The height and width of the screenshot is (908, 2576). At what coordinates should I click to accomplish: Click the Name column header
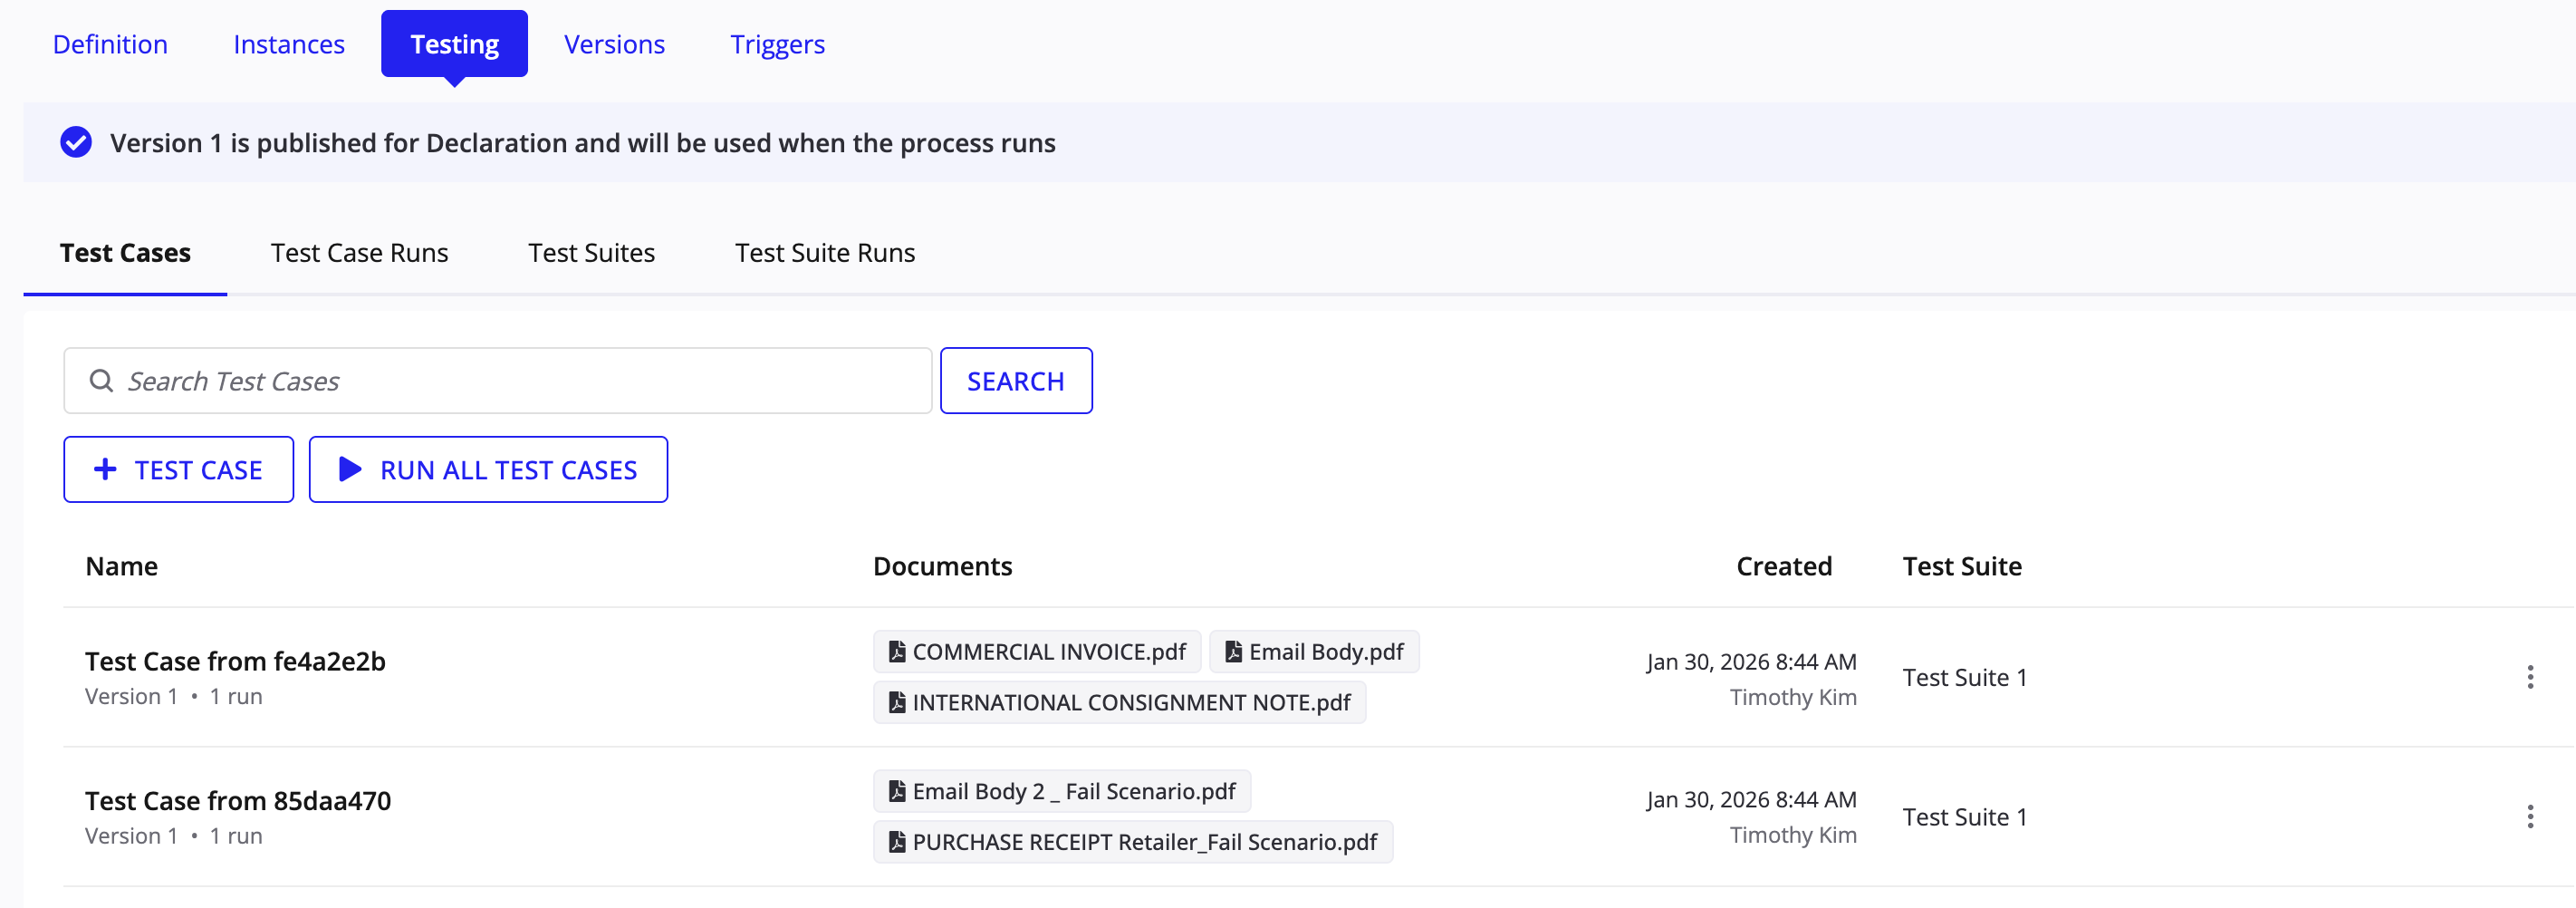[122, 567]
